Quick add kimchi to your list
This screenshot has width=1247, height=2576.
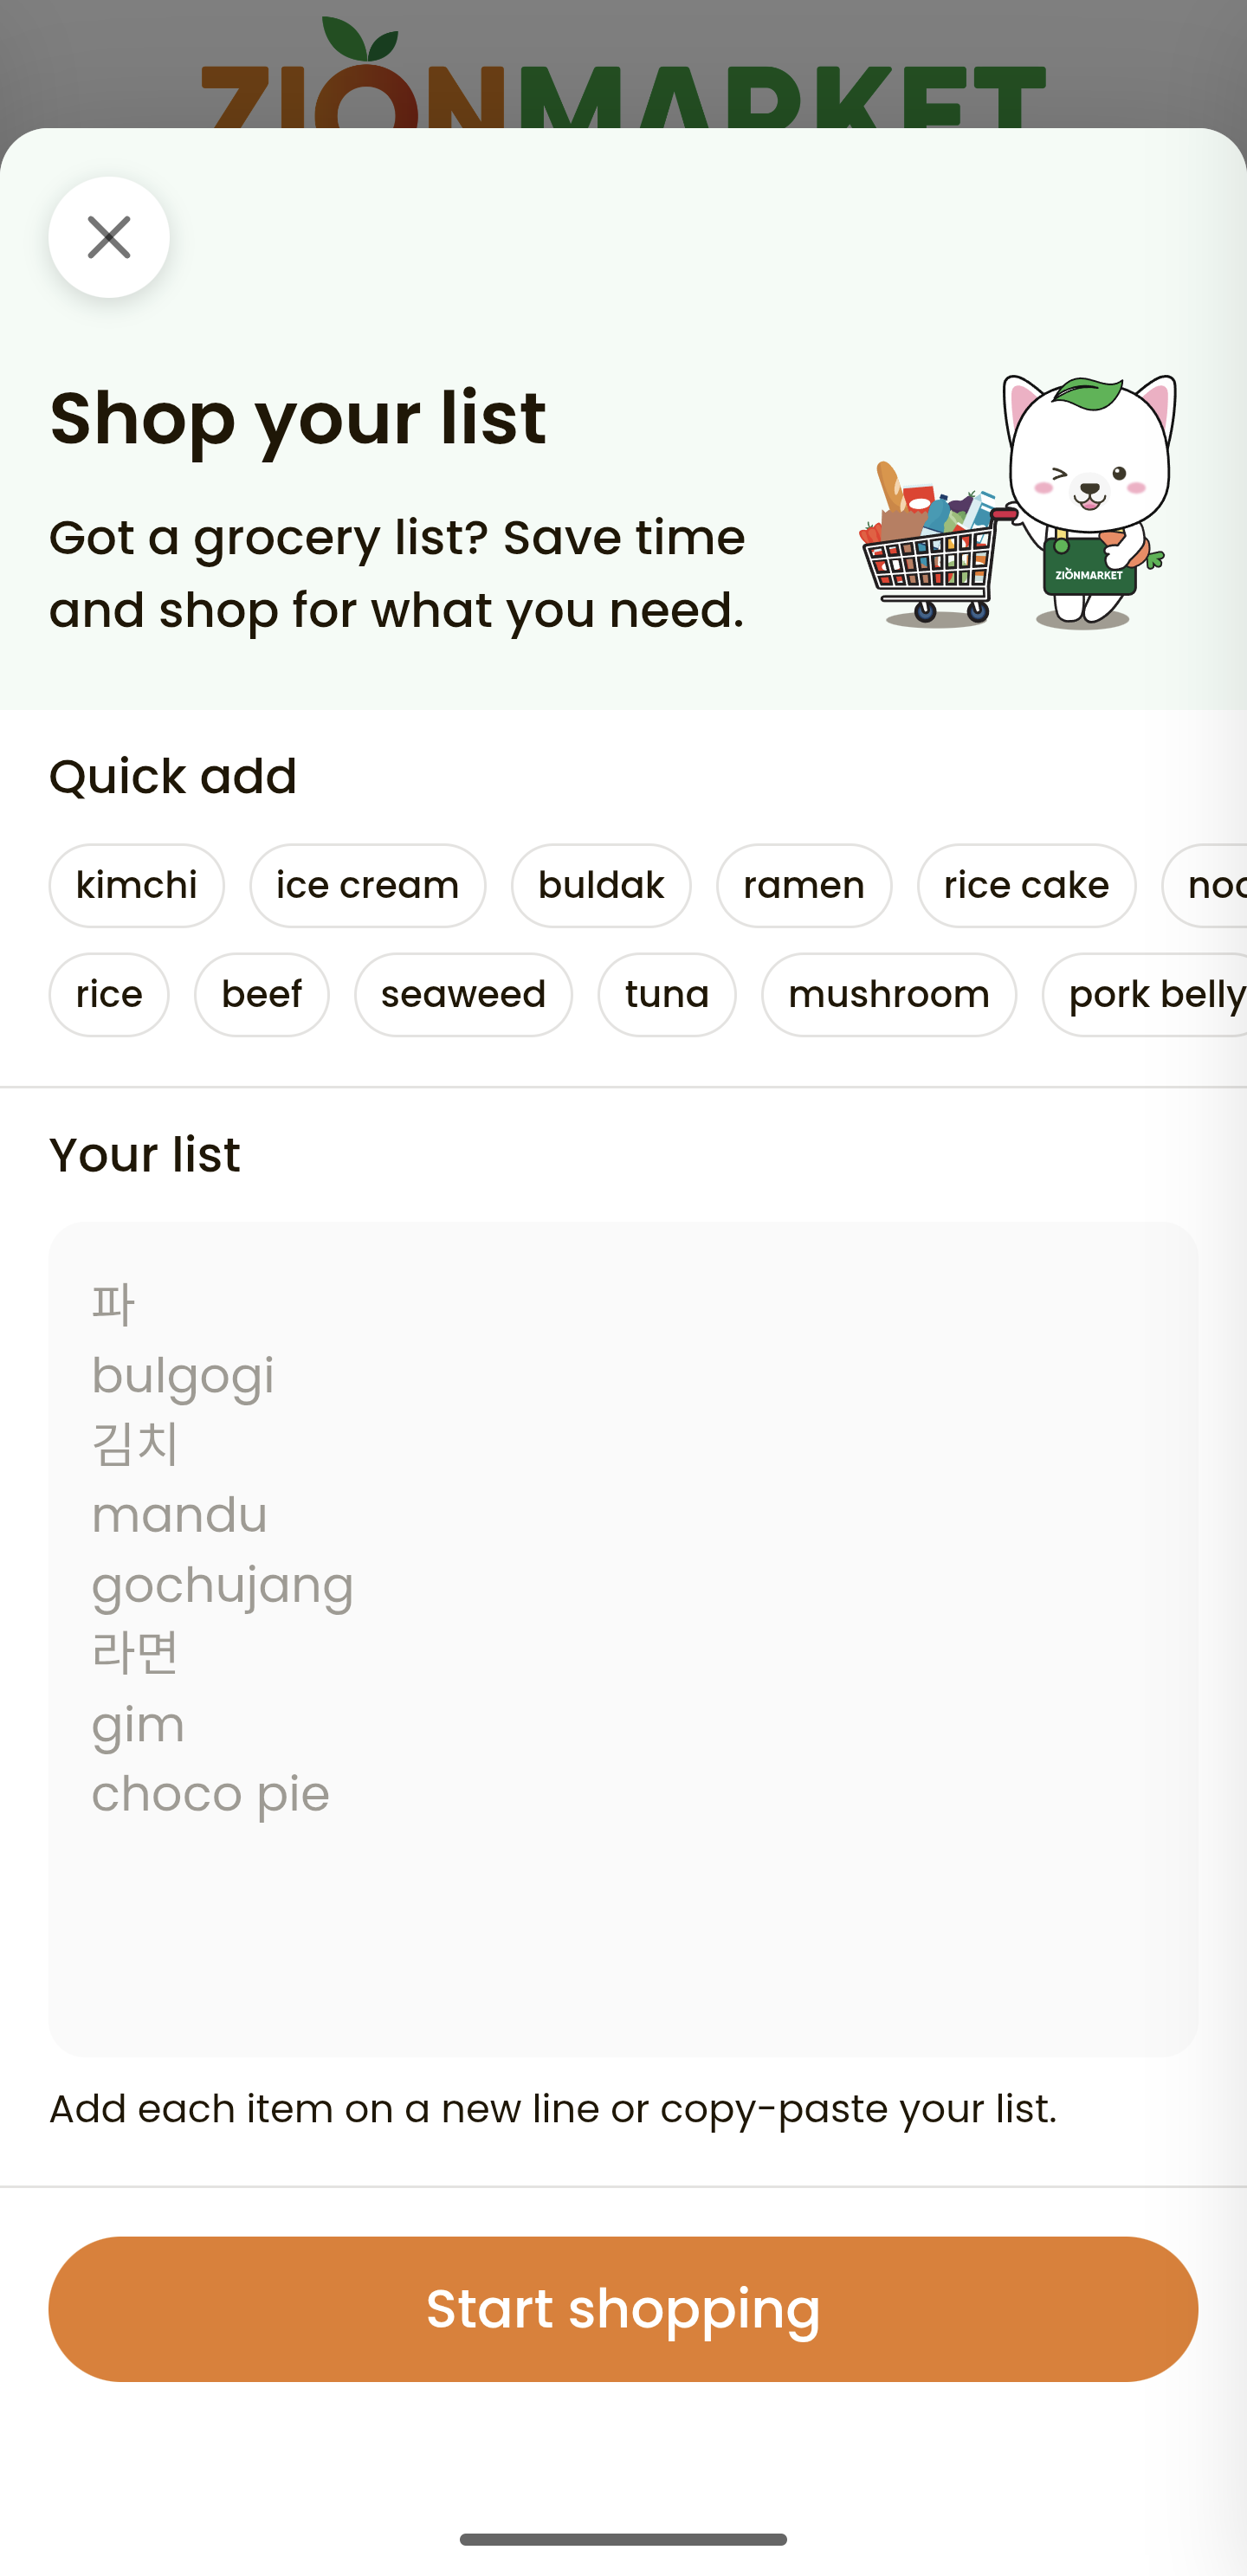pyautogui.click(x=136, y=884)
